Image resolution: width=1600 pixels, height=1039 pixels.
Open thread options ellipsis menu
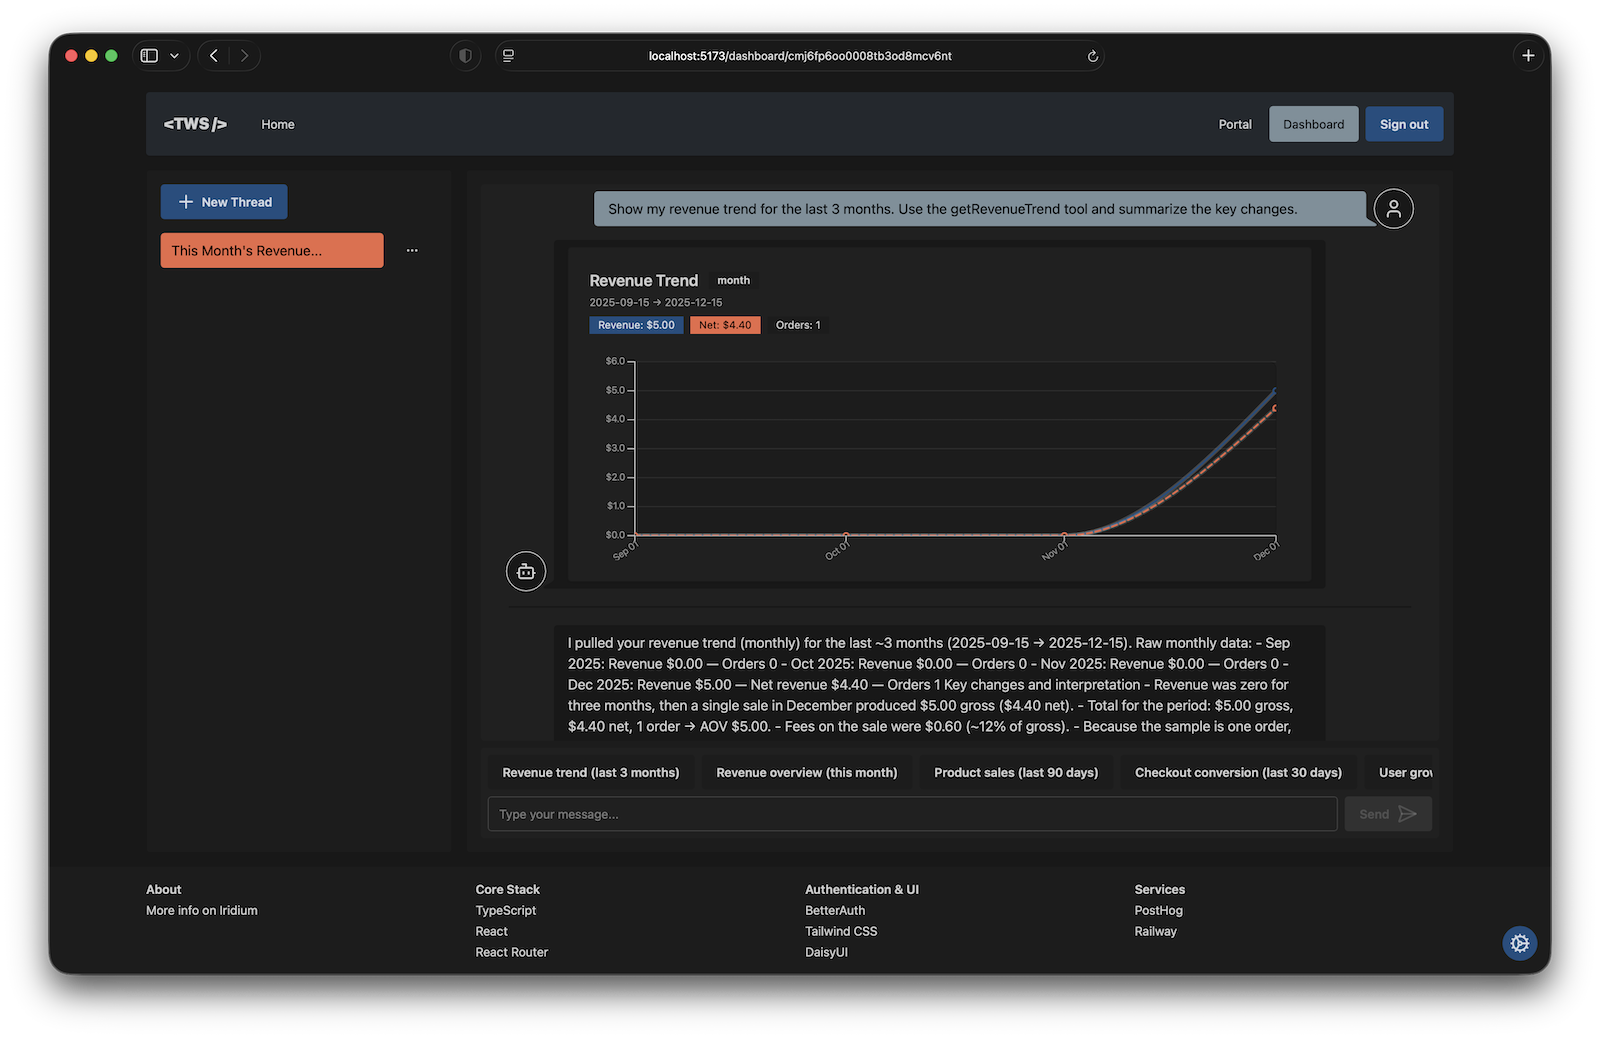(x=412, y=250)
